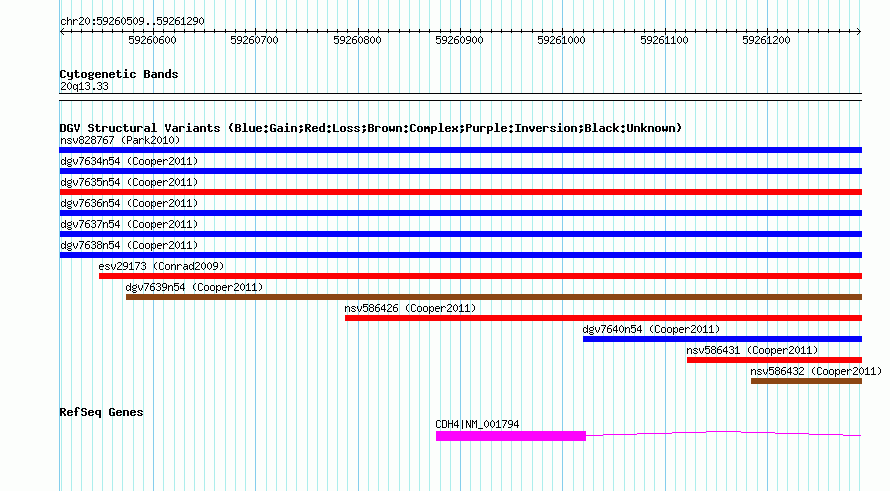Click the RefSeq Genes track title
Screen dimensions: 890x491
pyautogui.click(x=101, y=412)
